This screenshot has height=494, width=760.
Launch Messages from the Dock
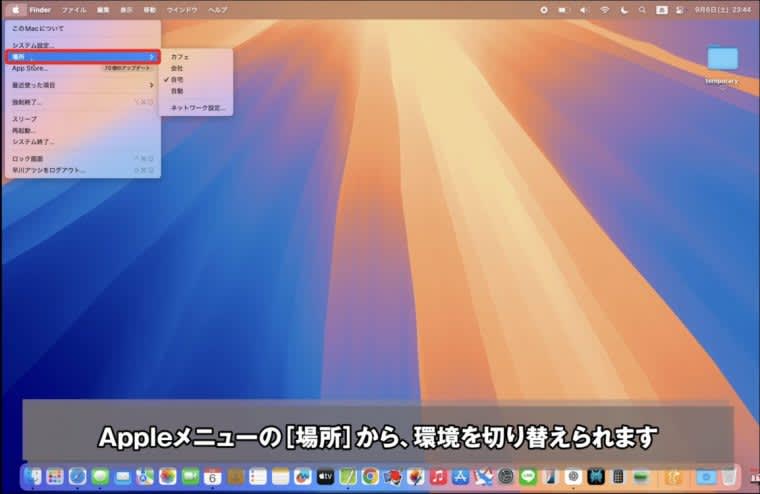(100, 477)
